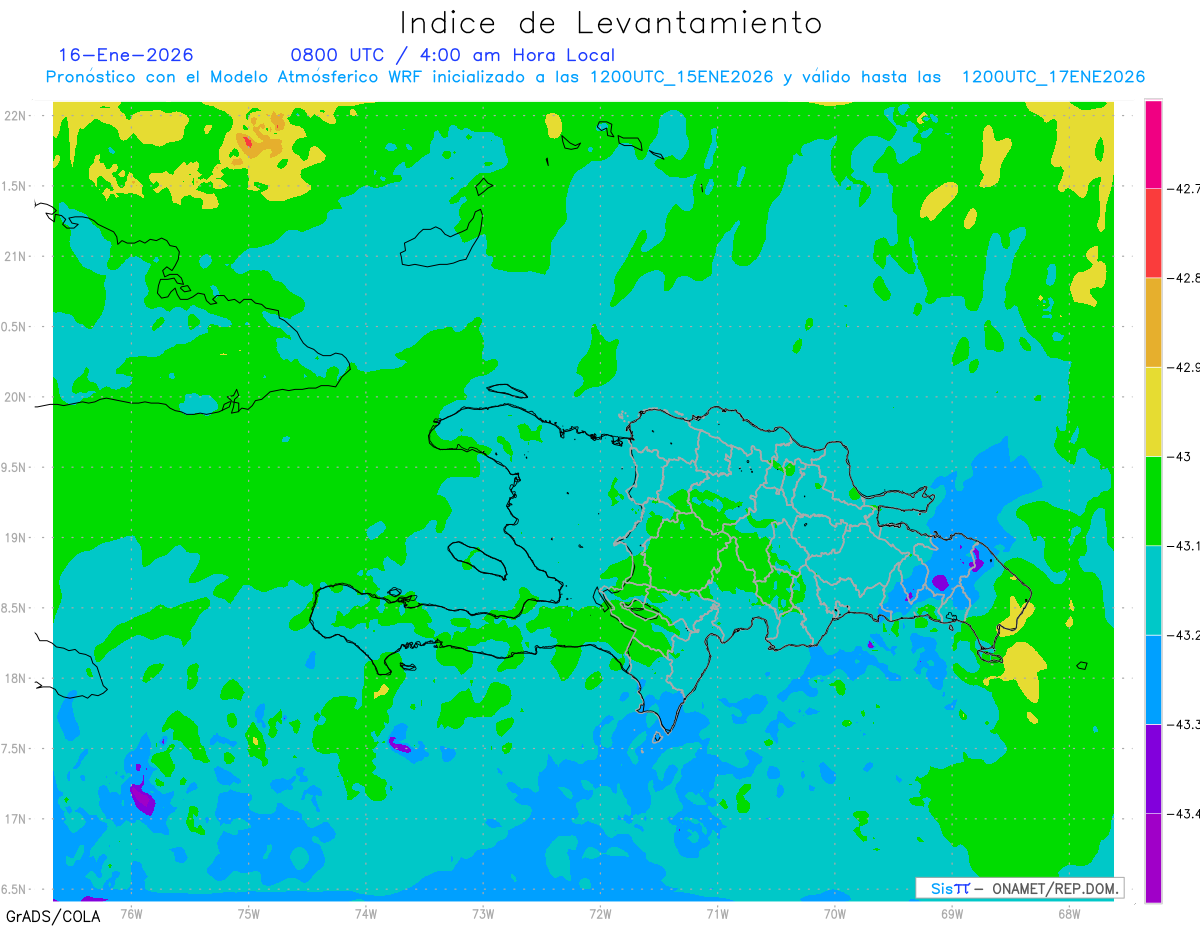Click the '22N' latitude label
Image resolution: width=1200 pixels, height=927 pixels.
coord(16,115)
